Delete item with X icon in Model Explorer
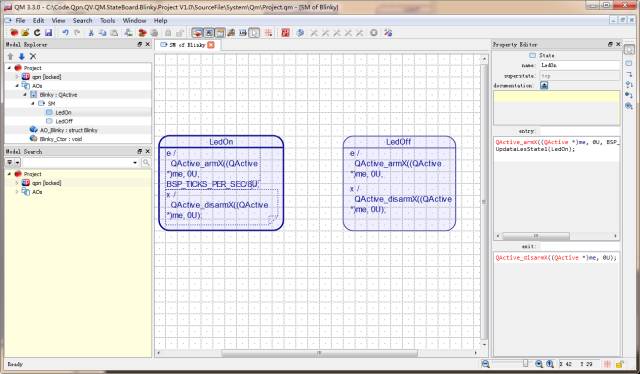Image resolution: width=640 pixels, height=374 pixels. pos(33,56)
